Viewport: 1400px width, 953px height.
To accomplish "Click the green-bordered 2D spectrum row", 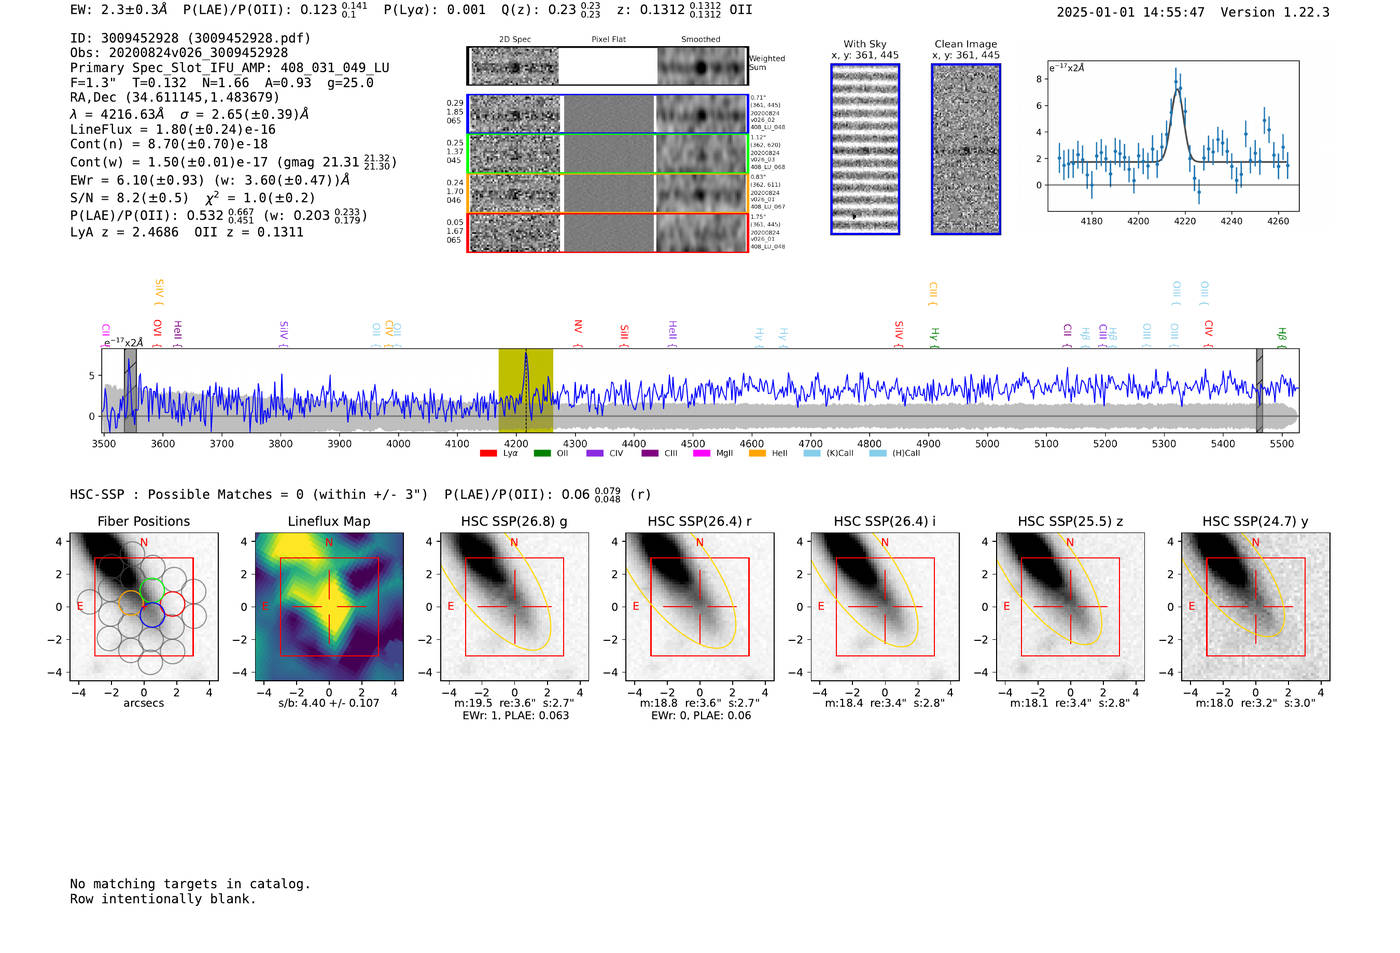I will tap(608, 154).
